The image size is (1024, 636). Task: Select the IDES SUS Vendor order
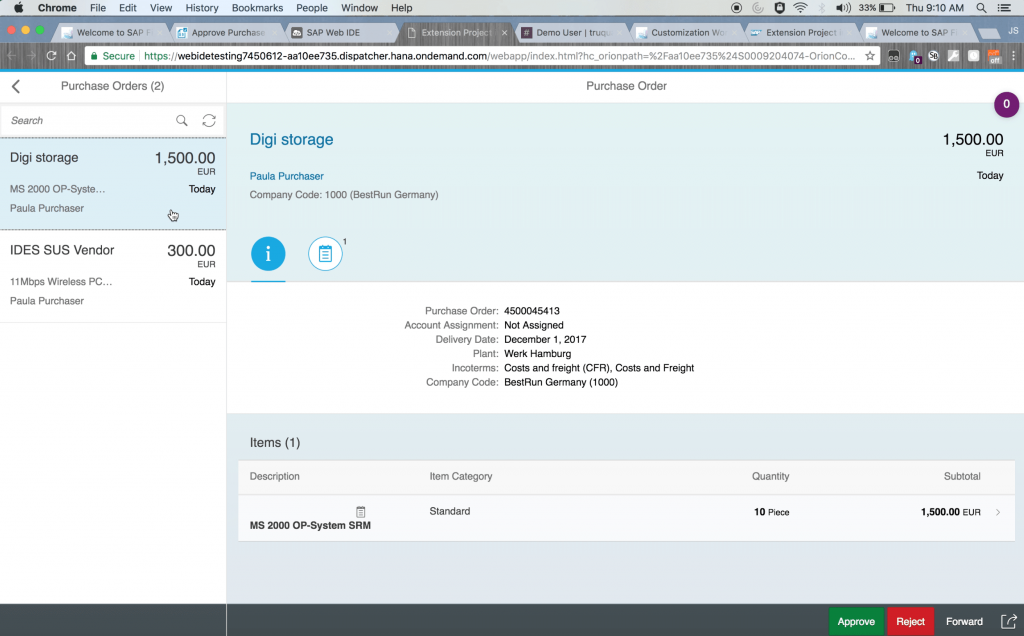113,276
